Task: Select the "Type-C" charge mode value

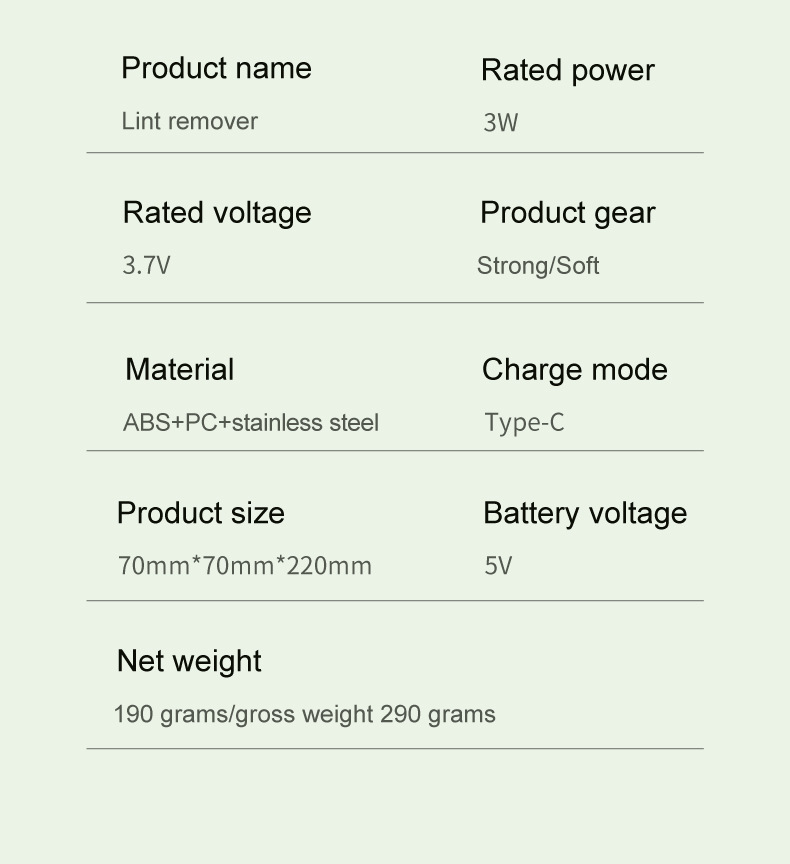Action: (524, 422)
